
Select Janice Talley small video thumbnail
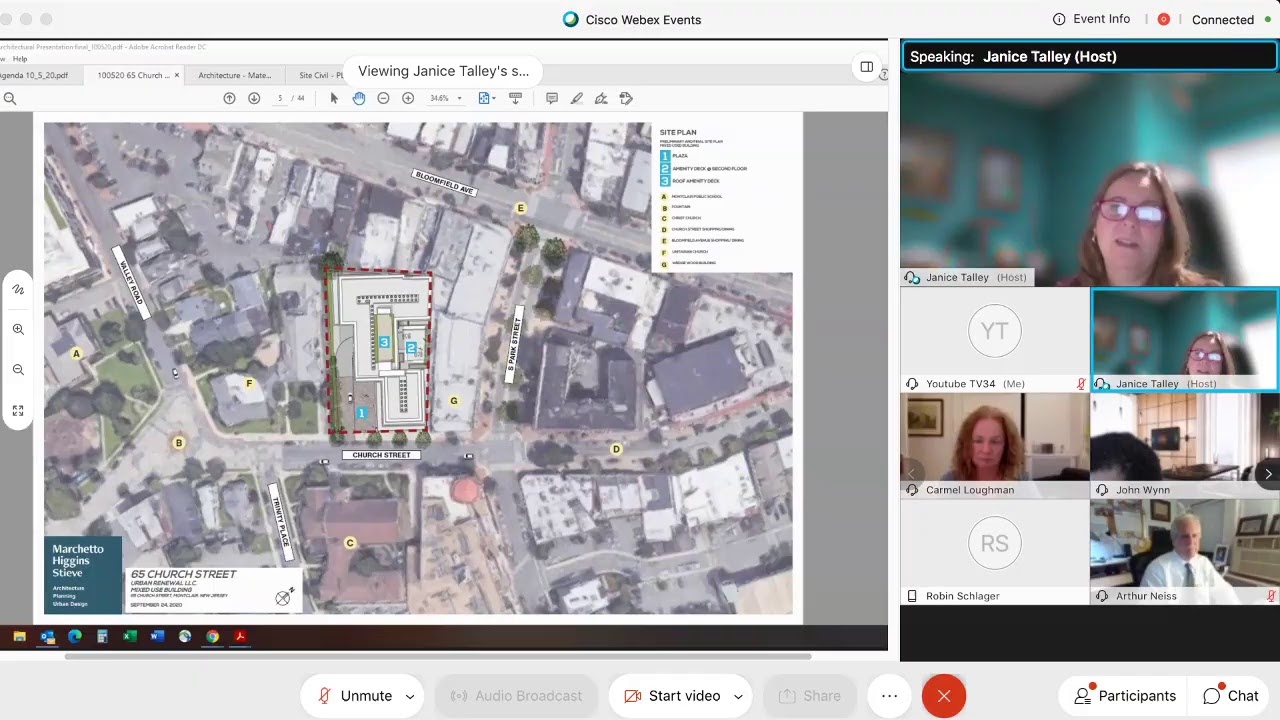(1184, 340)
